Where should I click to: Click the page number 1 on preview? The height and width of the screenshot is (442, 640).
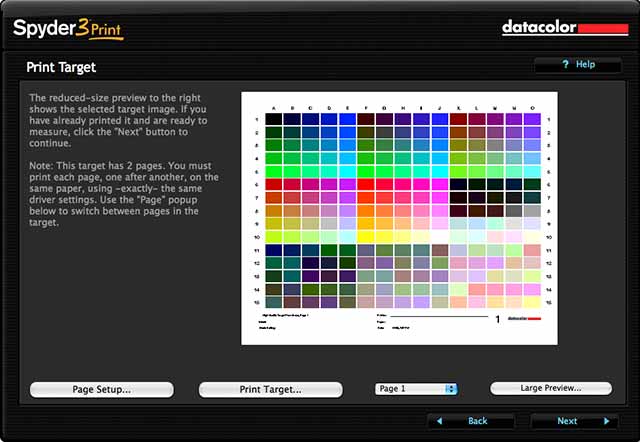click(x=498, y=319)
